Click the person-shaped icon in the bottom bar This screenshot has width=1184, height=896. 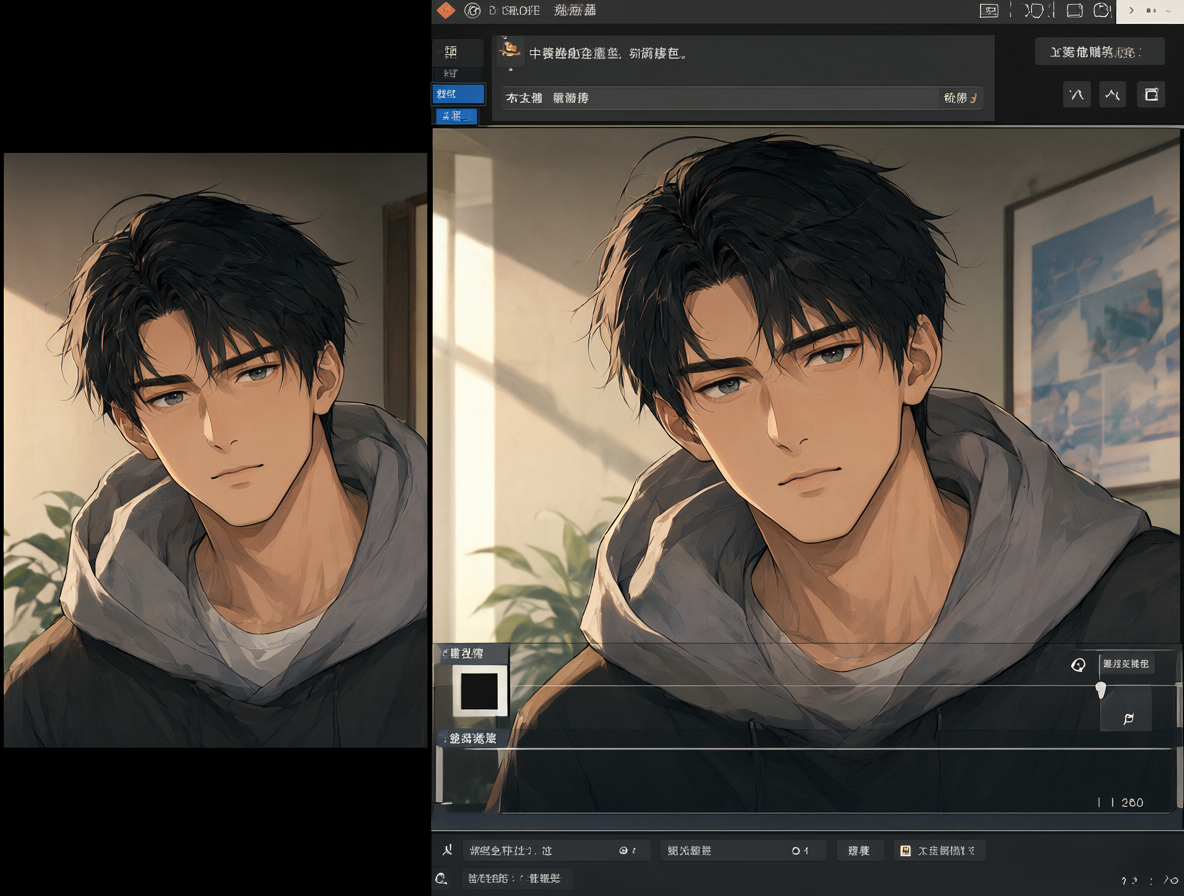coord(448,851)
